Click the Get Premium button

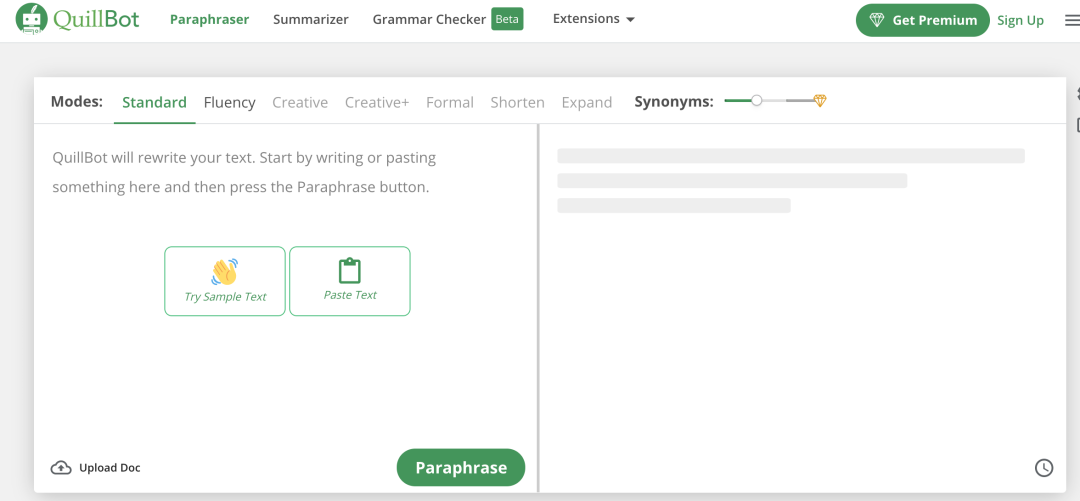point(922,20)
